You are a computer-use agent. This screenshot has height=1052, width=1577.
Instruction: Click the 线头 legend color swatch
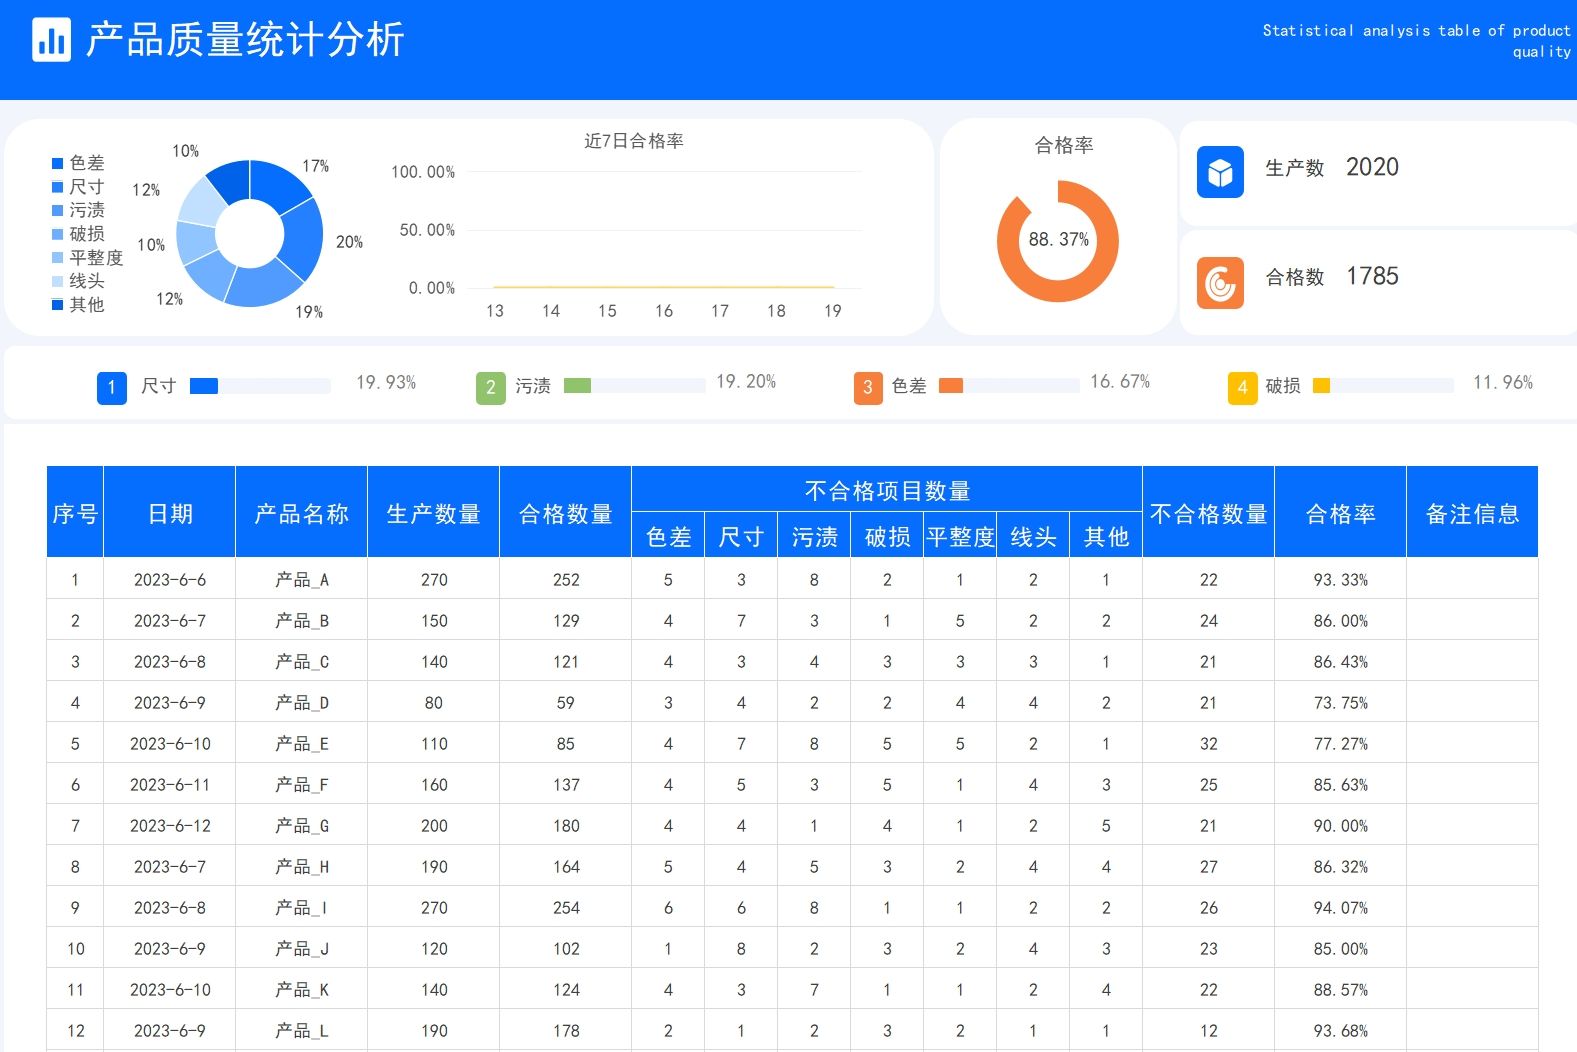(58, 281)
